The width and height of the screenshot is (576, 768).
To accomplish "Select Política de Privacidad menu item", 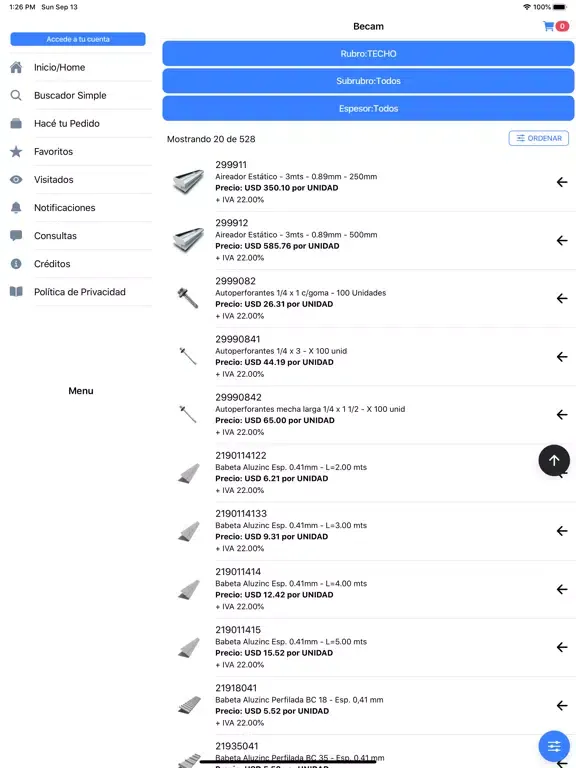I will [x=81, y=292].
